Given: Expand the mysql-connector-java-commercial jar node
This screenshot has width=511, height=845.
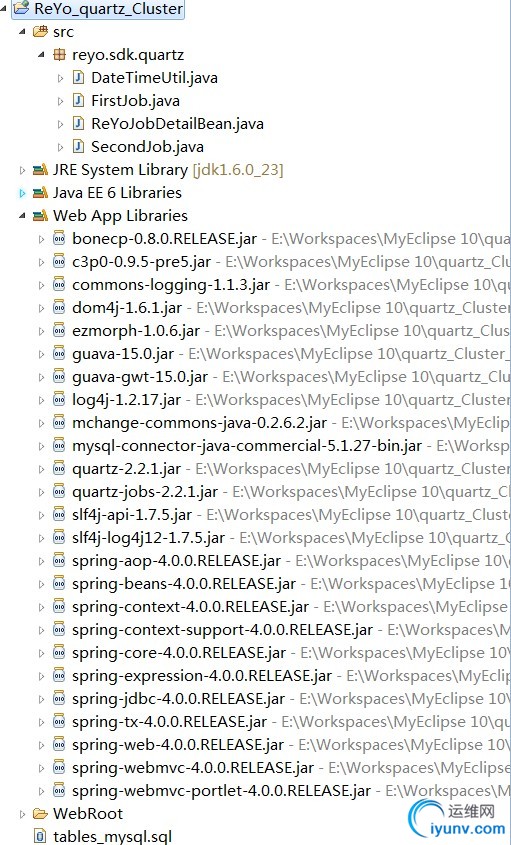Looking at the screenshot, I should point(42,446).
